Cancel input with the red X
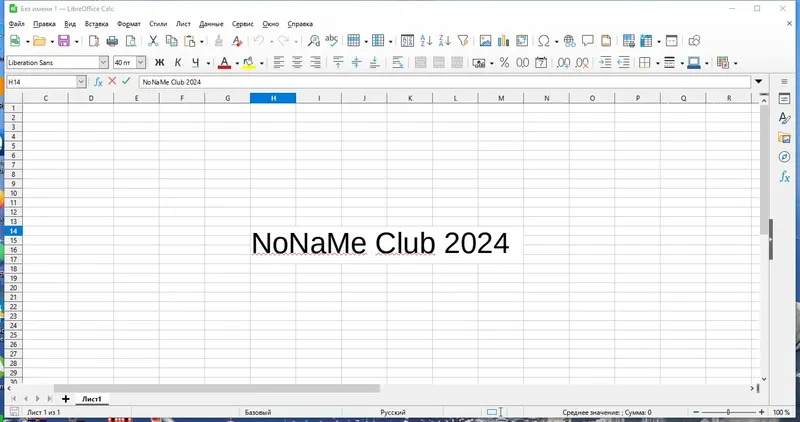800x422 pixels. [112, 81]
